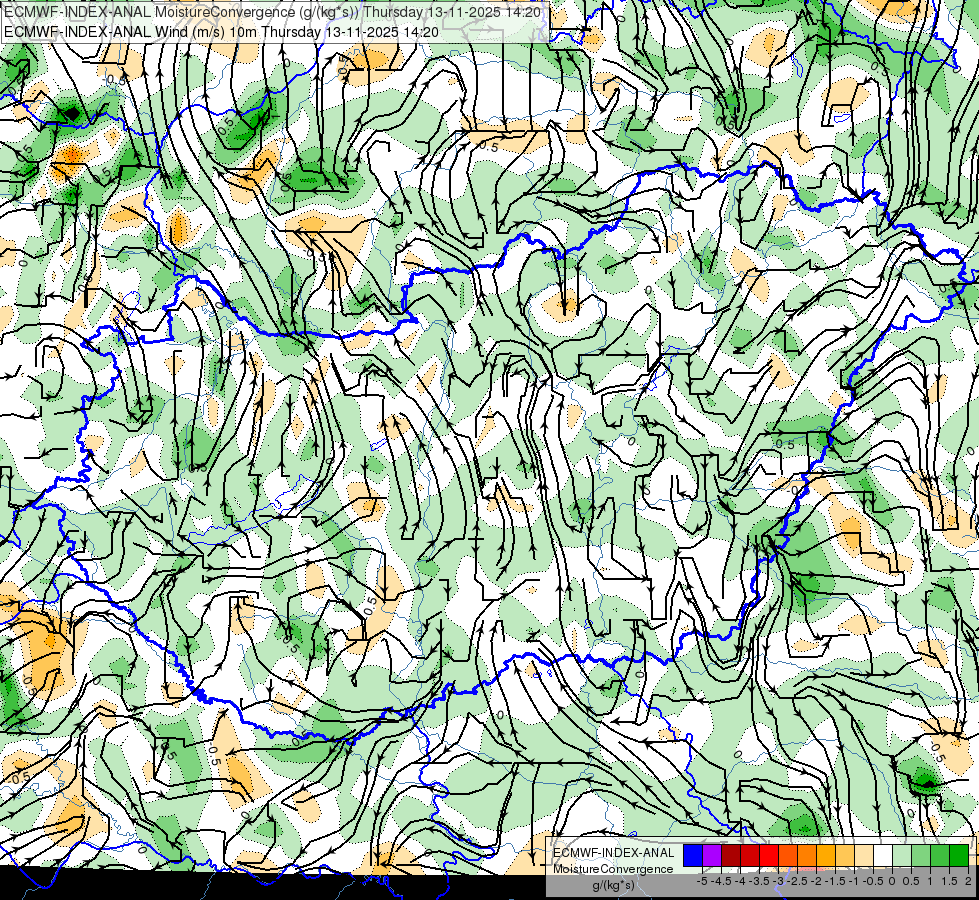The width and height of the screenshot is (979, 900).
Task: Click the -3.5 legend tick label
Action: coord(759,881)
